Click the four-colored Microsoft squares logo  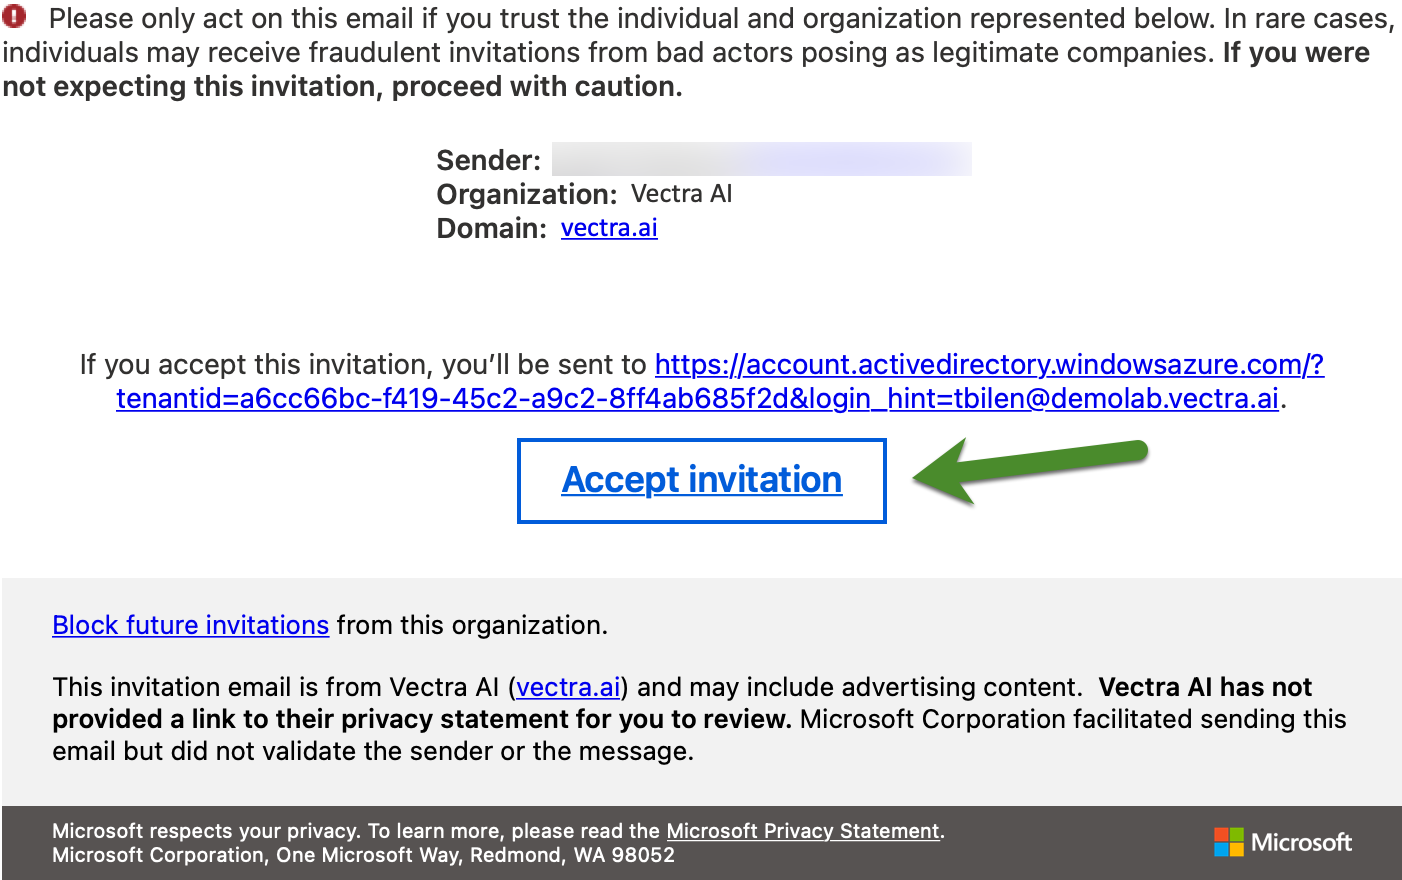coord(1228,842)
